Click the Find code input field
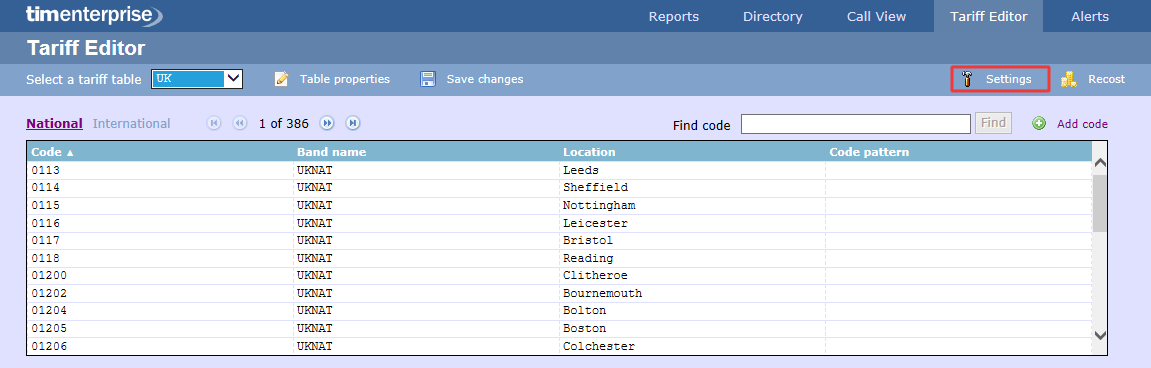The image size is (1151, 368). 856,124
